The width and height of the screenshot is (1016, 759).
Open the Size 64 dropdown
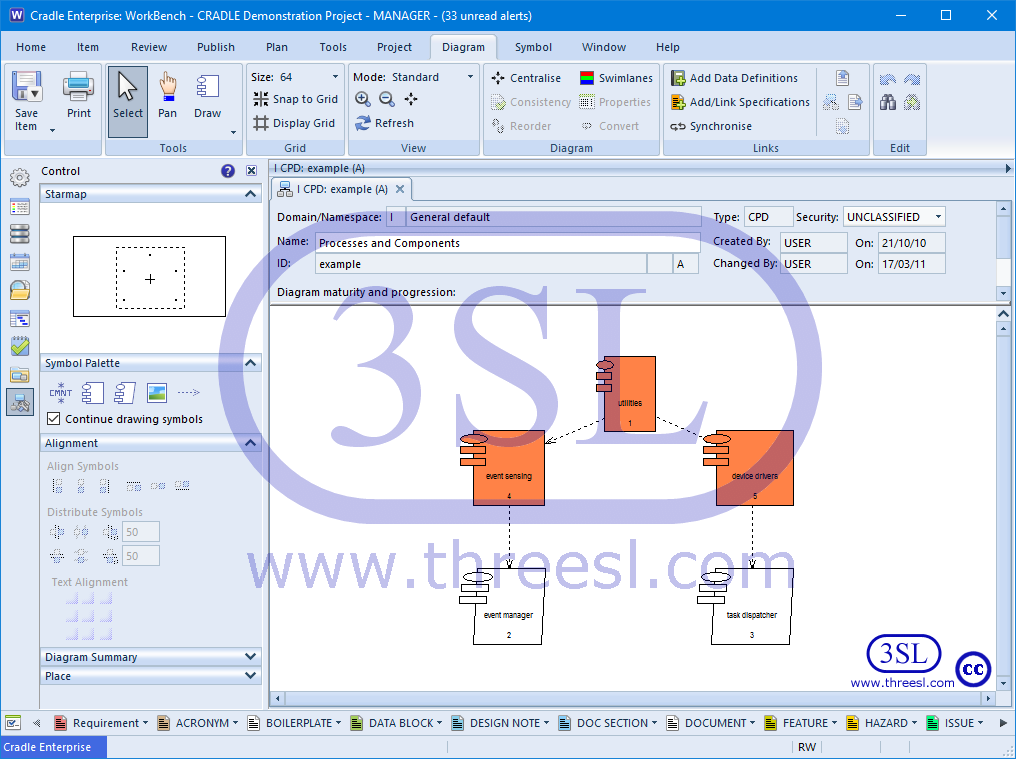click(x=335, y=76)
